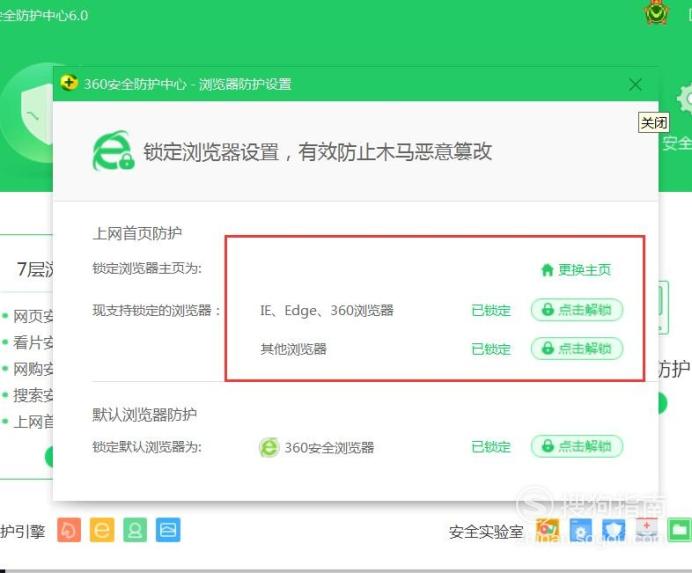This screenshot has width=692, height=573.
Task: Click 更换主页 to change homepage
Action: coord(576,270)
